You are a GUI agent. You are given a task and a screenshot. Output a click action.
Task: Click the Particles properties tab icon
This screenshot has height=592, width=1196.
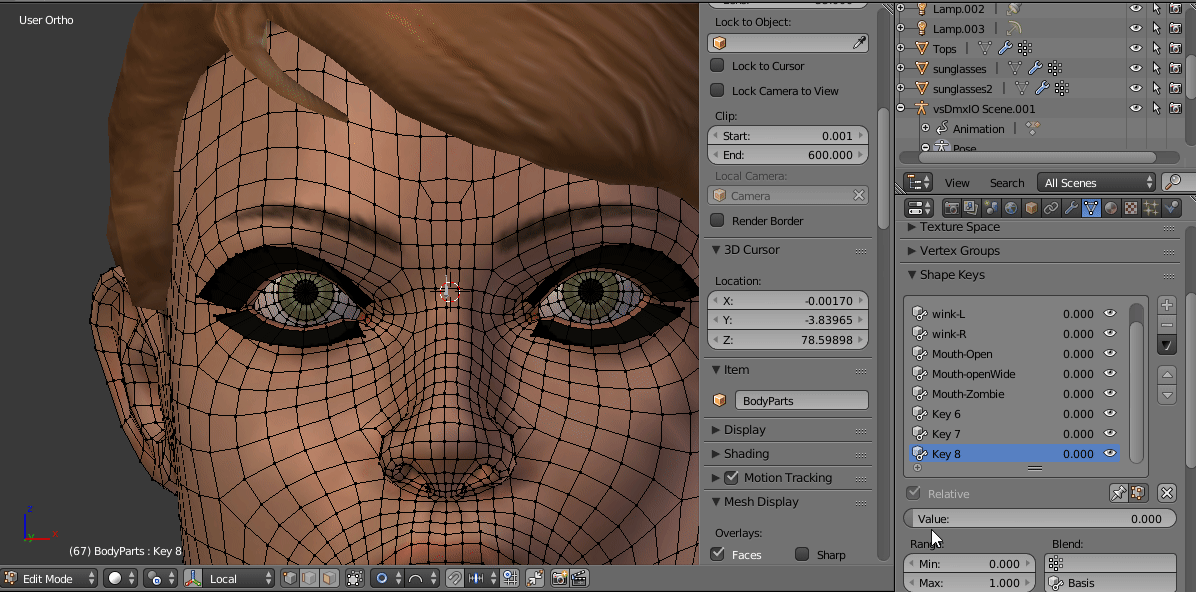pos(1151,208)
